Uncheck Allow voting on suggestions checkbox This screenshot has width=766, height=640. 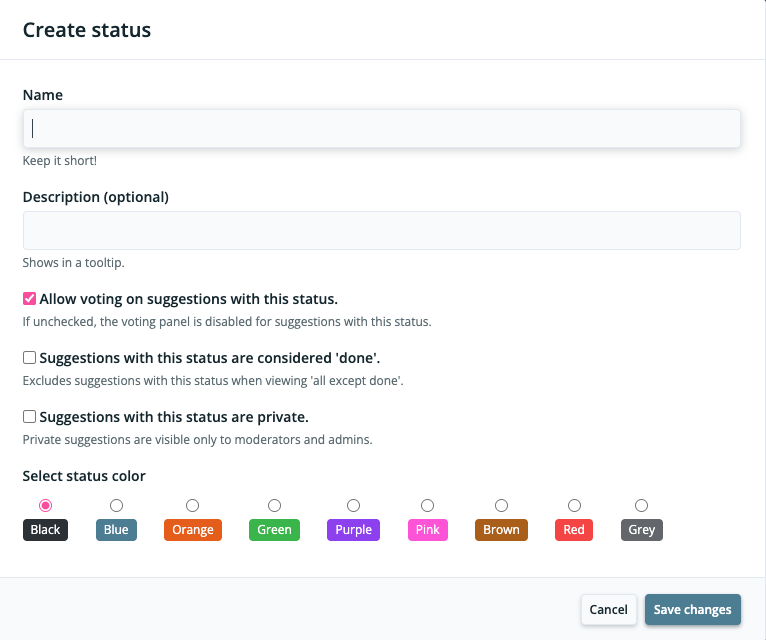click(30, 299)
